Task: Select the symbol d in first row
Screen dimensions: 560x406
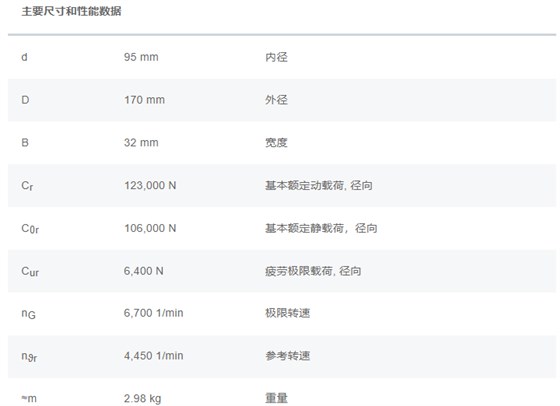Action: 24,57
